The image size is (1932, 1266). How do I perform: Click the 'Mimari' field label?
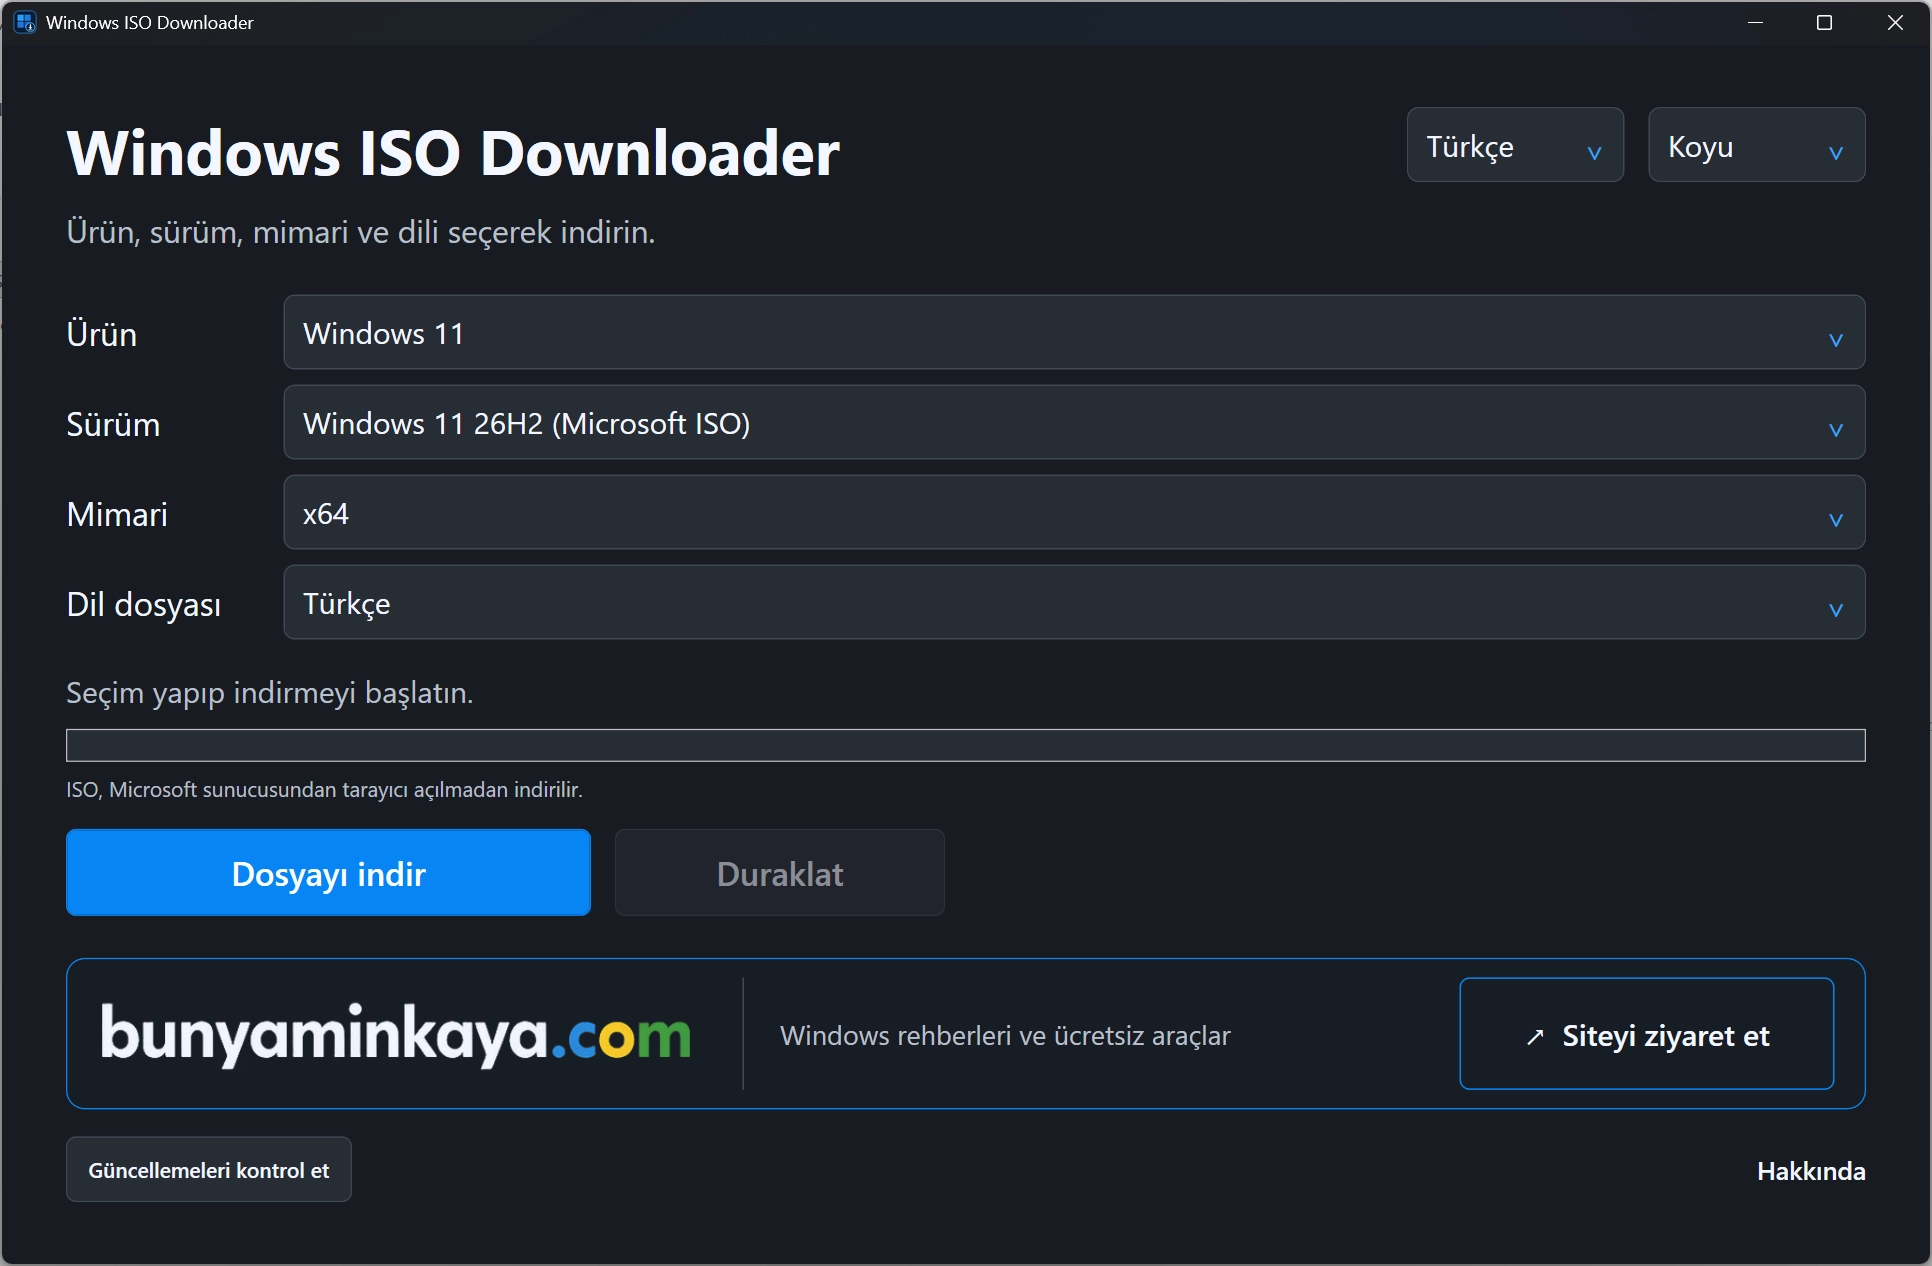[117, 514]
